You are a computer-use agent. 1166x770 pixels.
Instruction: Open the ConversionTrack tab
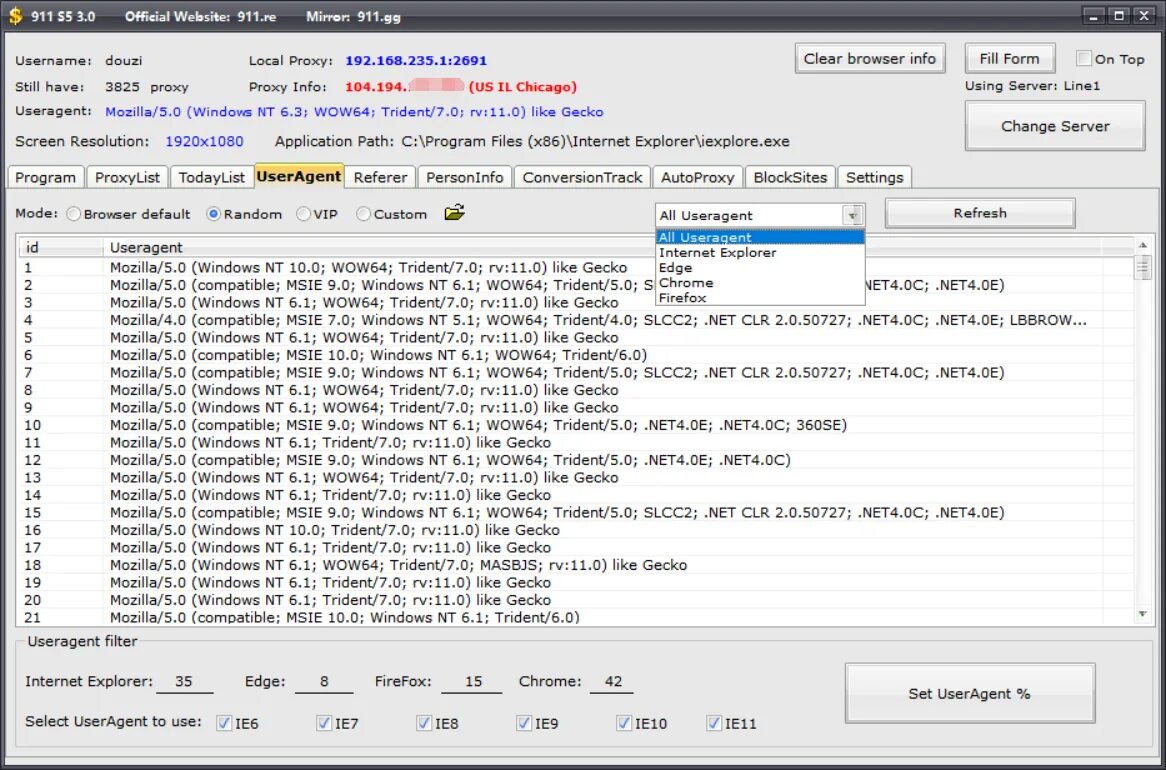pos(582,177)
